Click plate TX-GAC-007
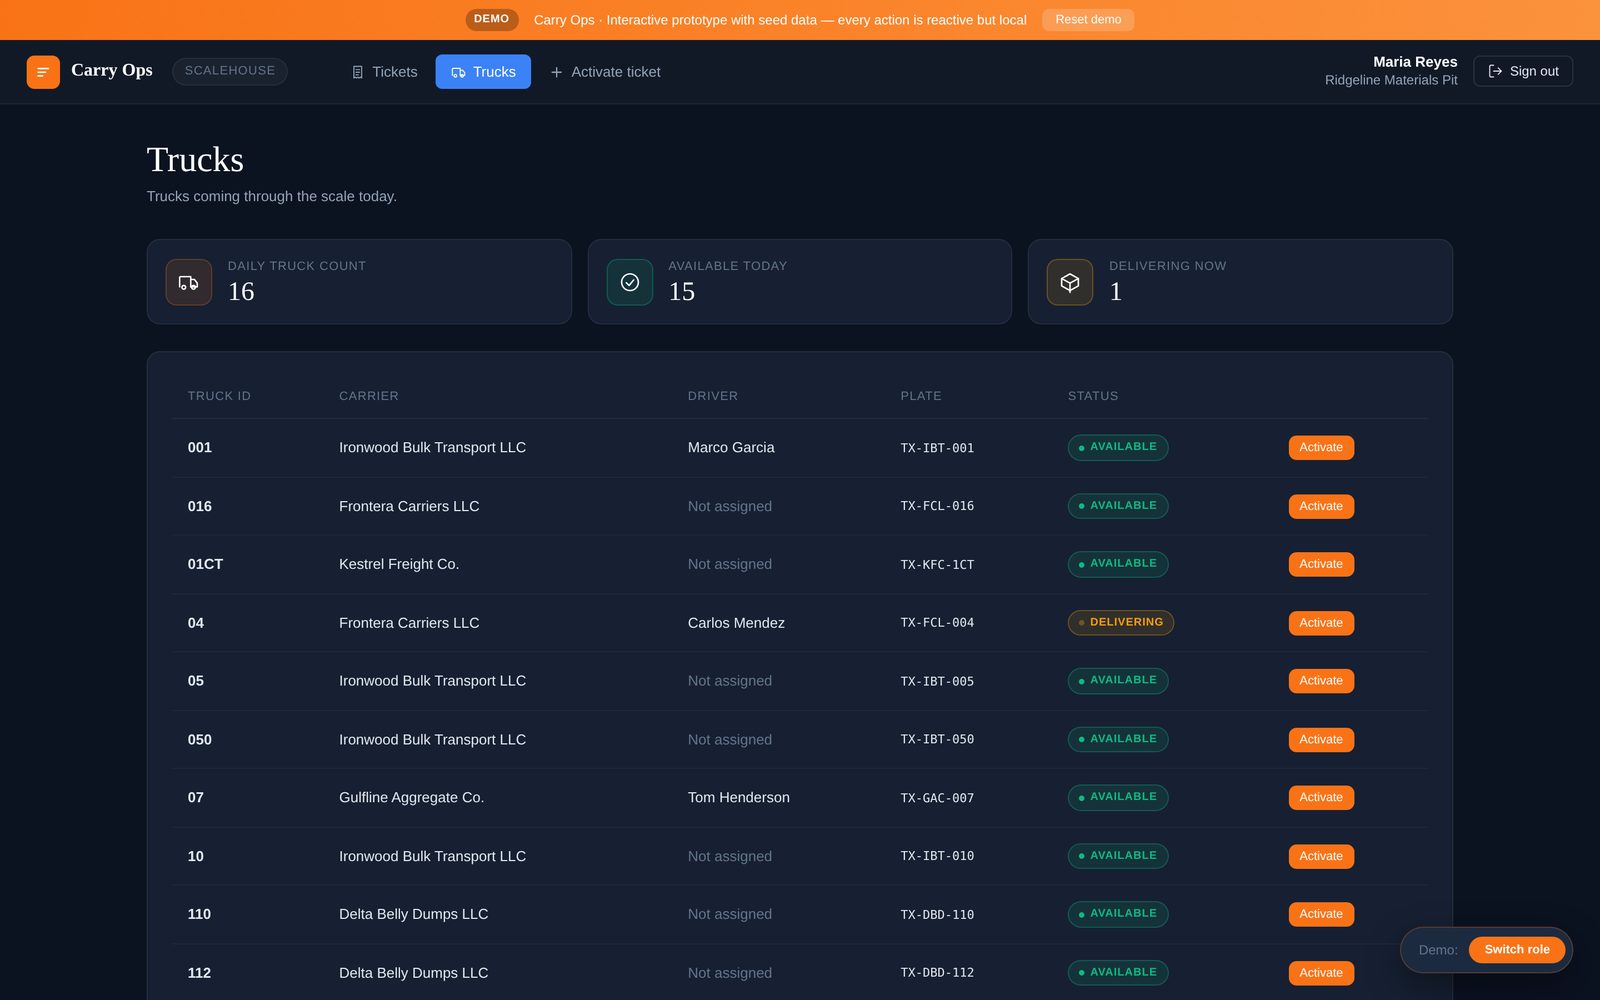The width and height of the screenshot is (1600, 1000). click(x=937, y=798)
